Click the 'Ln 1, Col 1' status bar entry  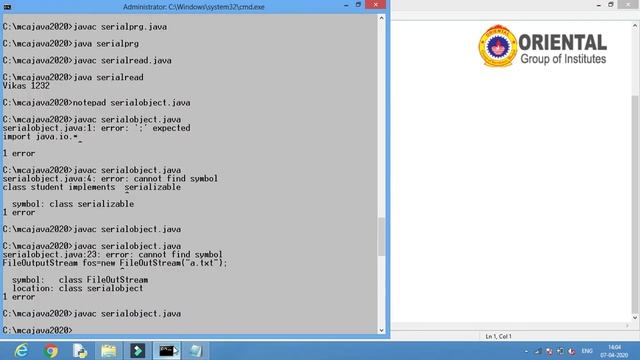(x=498, y=336)
